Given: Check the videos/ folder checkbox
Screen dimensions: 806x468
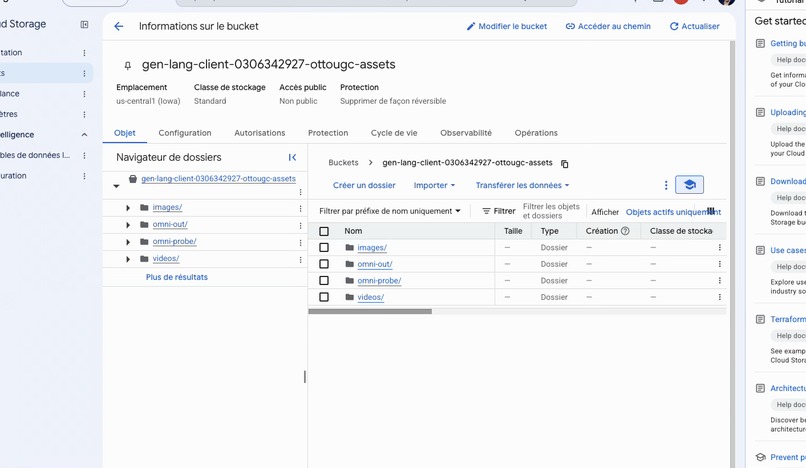Looking at the screenshot, I should 324,297.
